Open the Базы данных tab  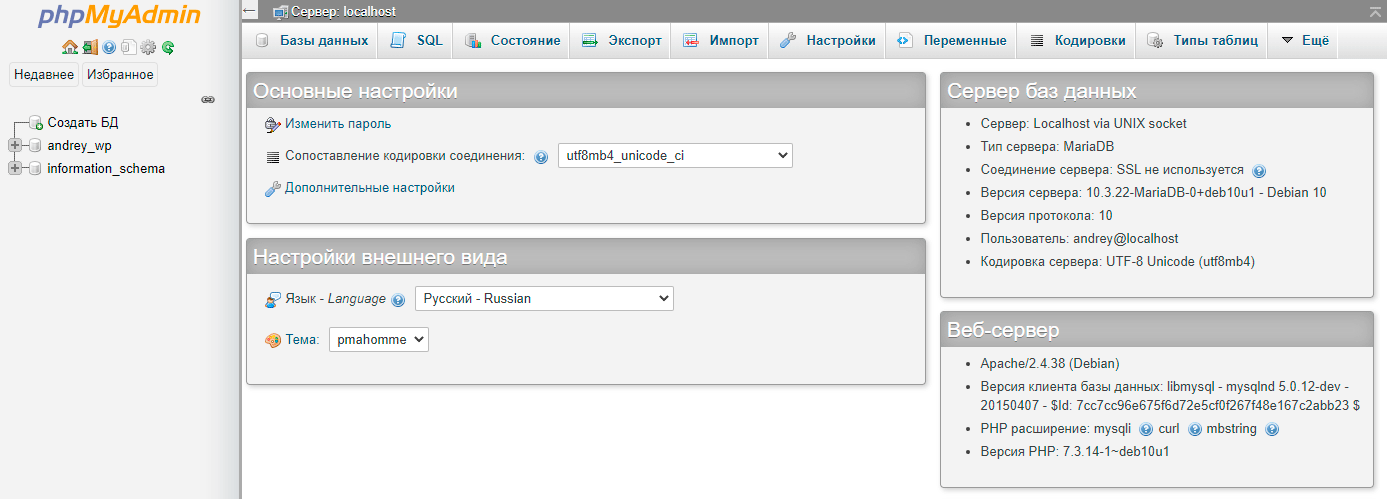pos(311,41)
